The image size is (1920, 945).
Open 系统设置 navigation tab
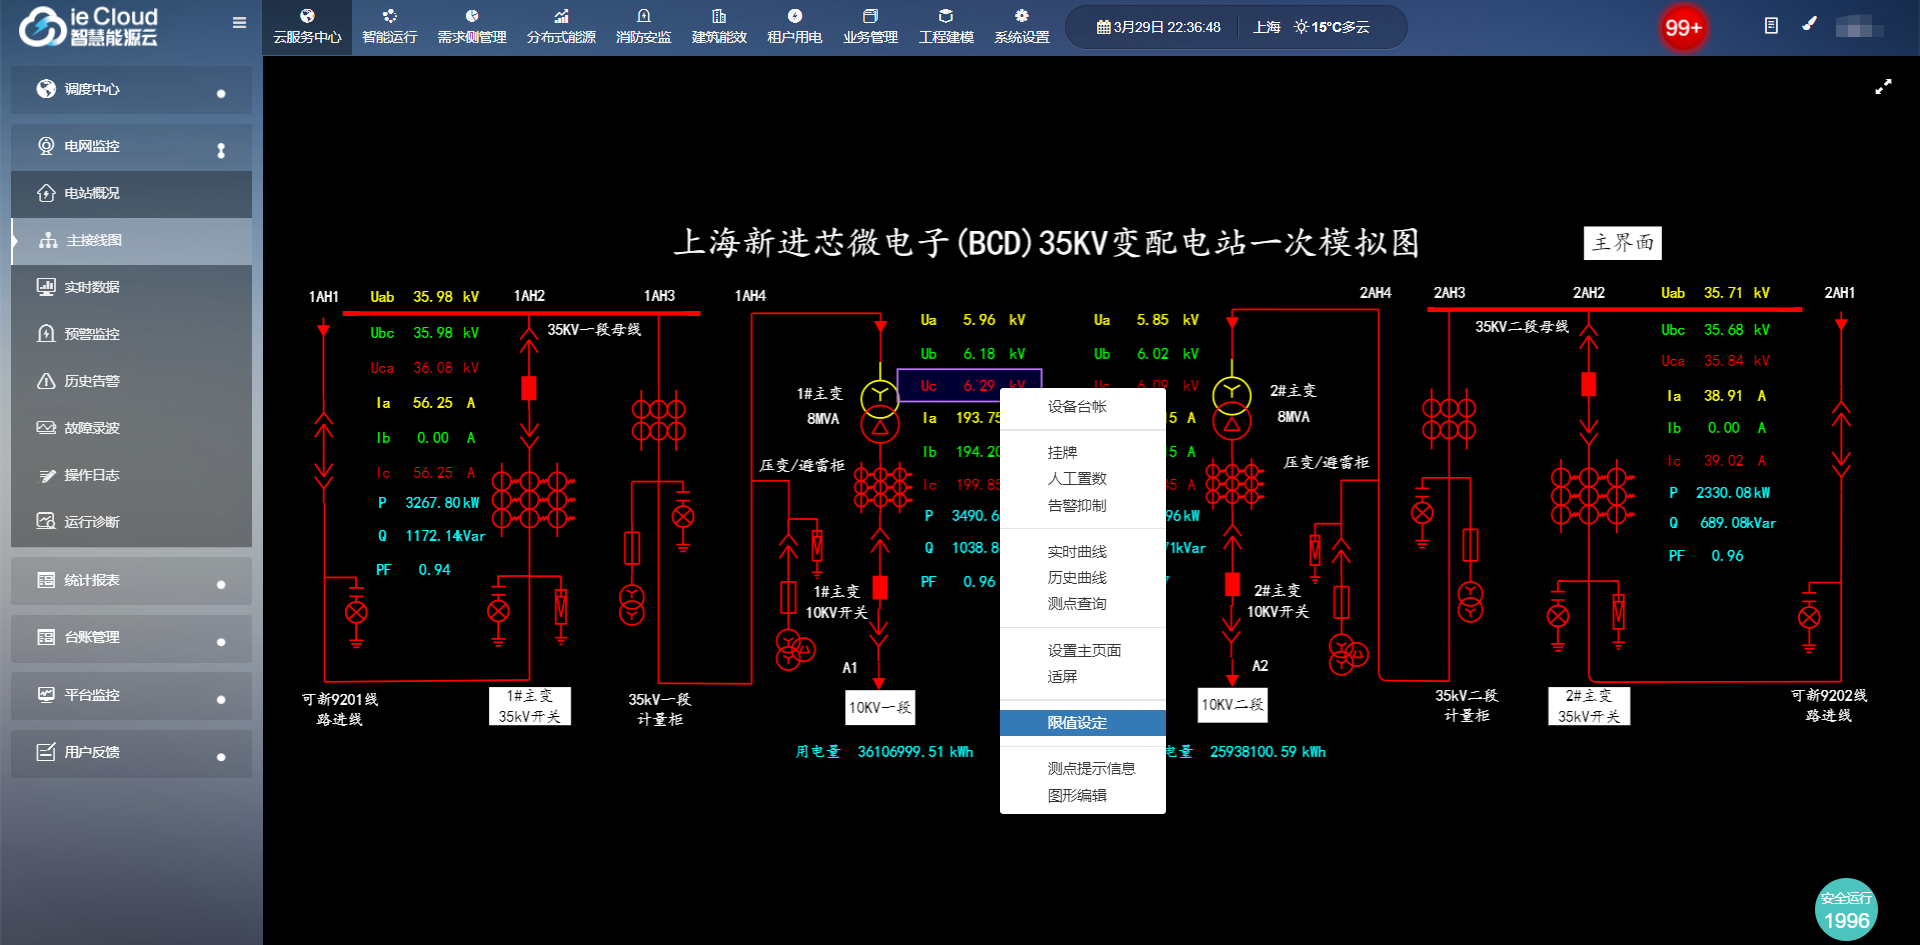1021,27
